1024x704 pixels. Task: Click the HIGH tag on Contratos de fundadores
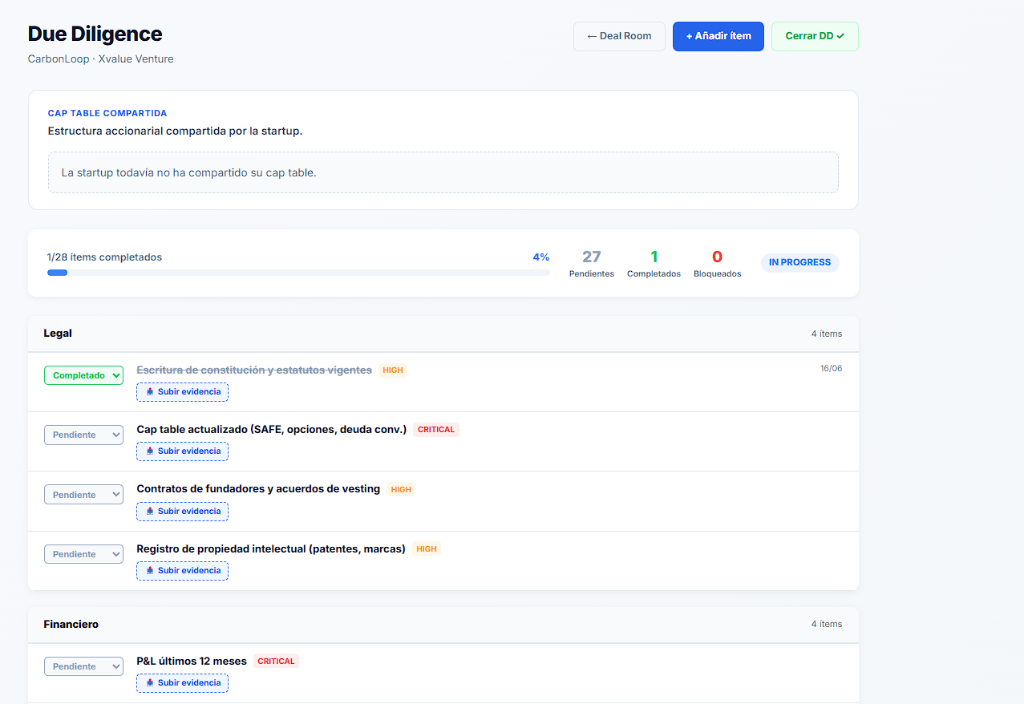click(401, 489)
